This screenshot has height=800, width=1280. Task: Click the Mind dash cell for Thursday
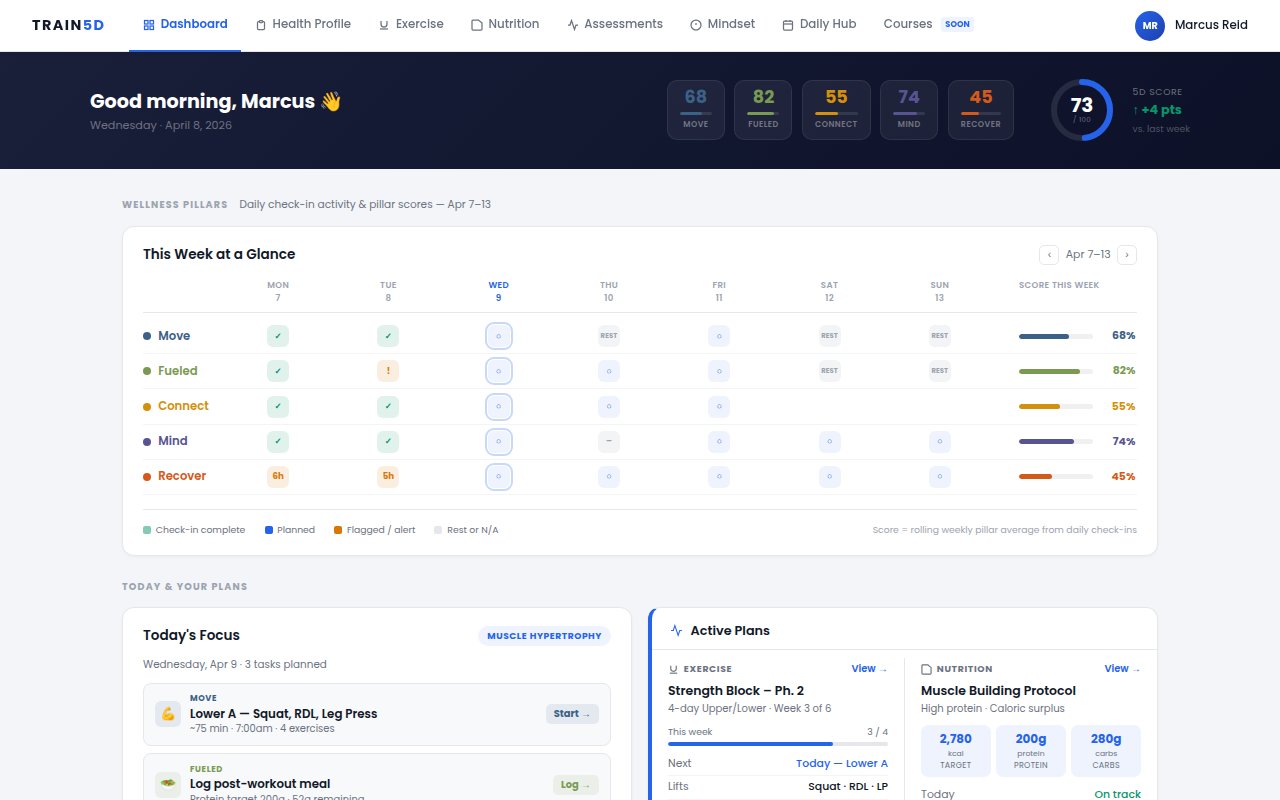609,441
